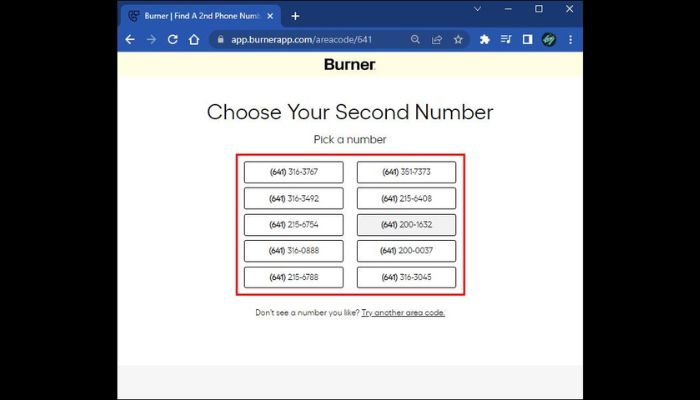Select number (641) 215-6788
Screen dimensions: 700x400
coord(294,278)
